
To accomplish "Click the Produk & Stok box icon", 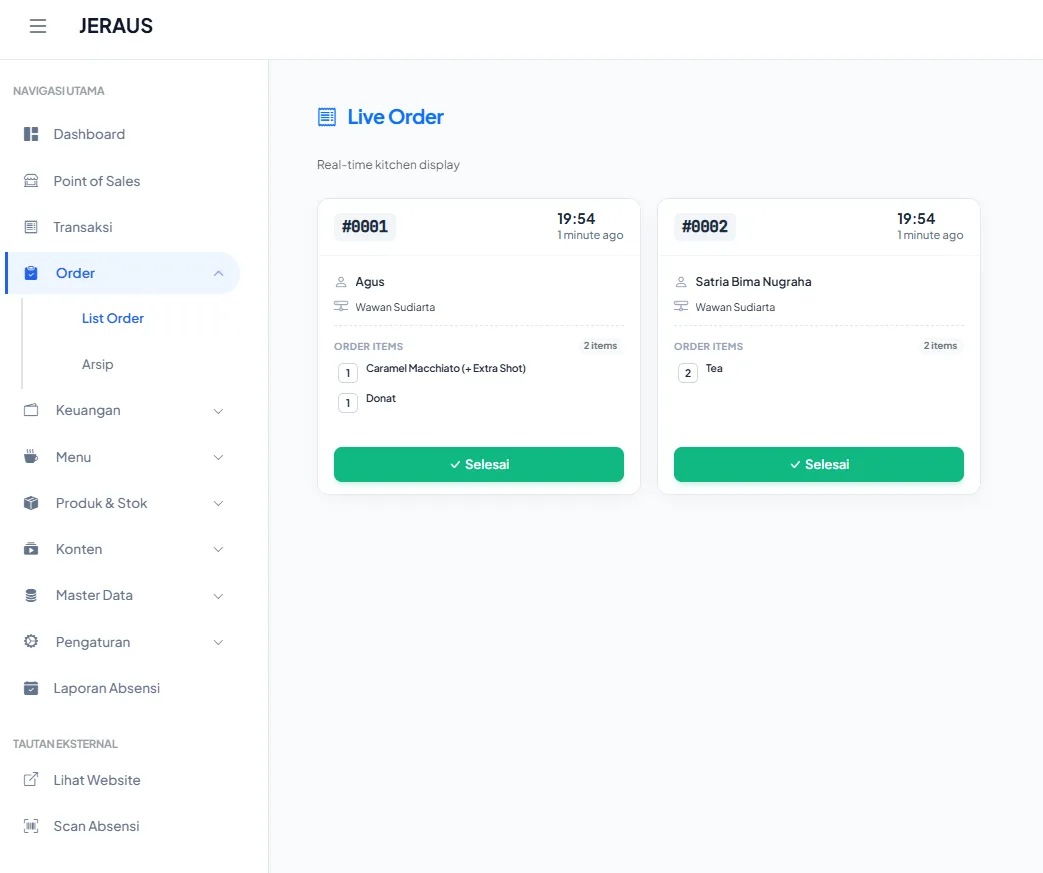I will click(31, 503).
